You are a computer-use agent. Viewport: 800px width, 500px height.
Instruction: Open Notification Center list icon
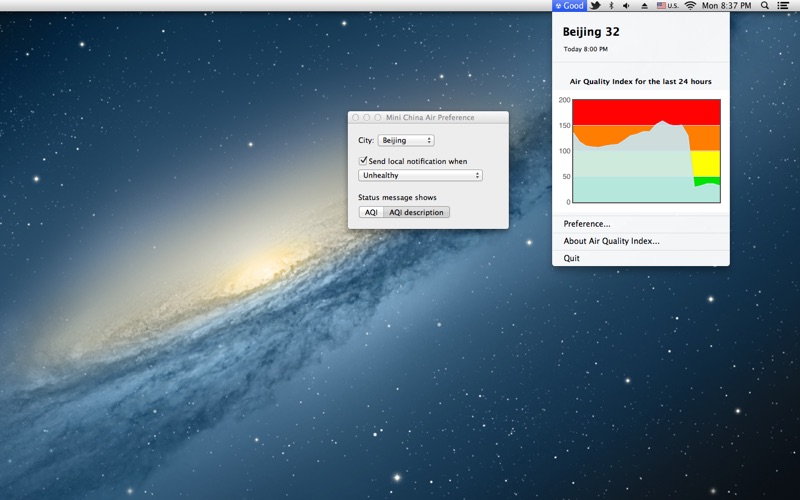click(x=785, y=6)
